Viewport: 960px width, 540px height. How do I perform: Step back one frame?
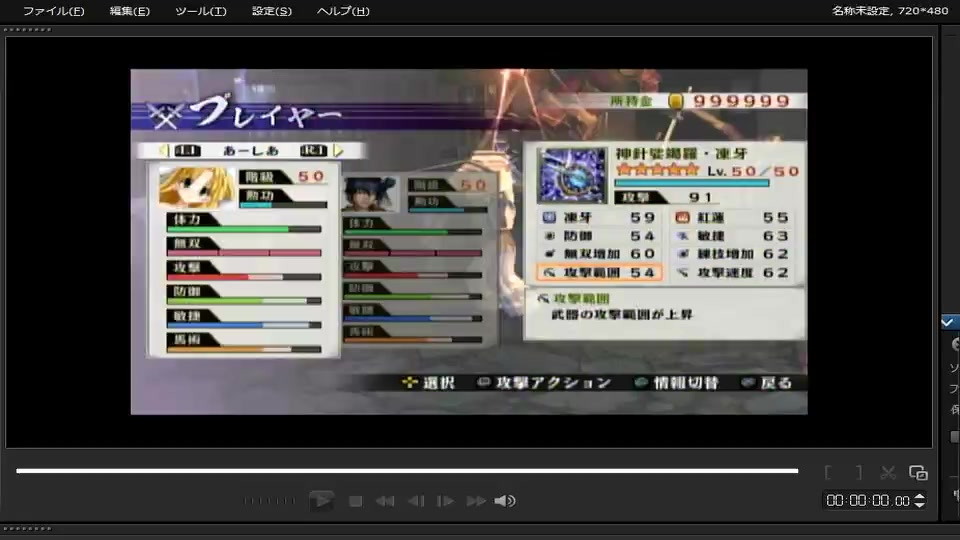click(x=416, y=501)
